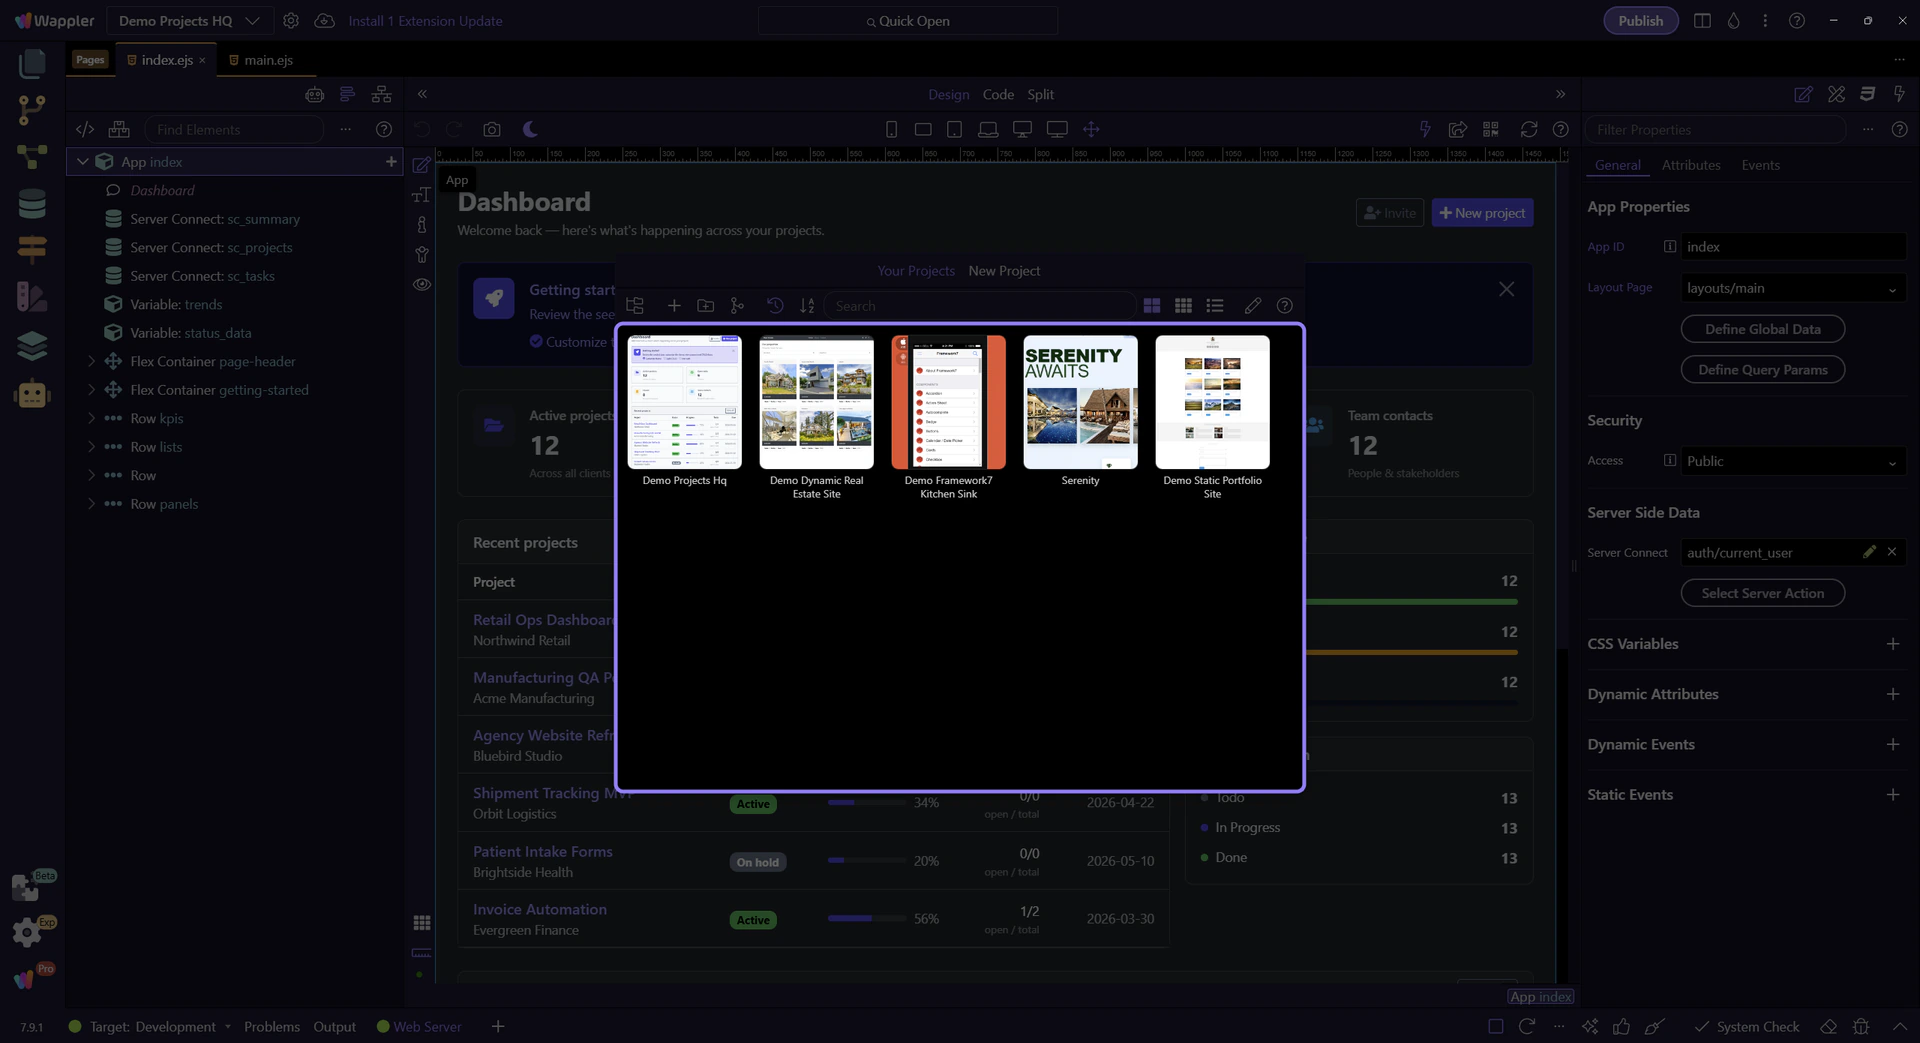Image resolution: width=1920 pixels, height=1043 pixels.
Task: Expand the Flex Container page-header node
Action: click(91, 362)
